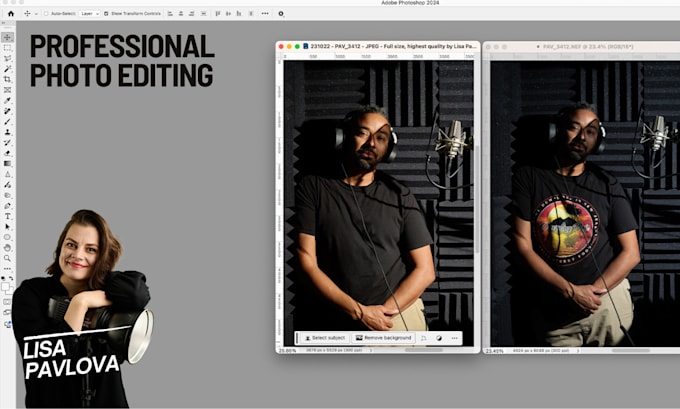The width and height of the screenshot is (680, 409).
Task: Select the Horizontal Type tool
Action: coord(7,216)
